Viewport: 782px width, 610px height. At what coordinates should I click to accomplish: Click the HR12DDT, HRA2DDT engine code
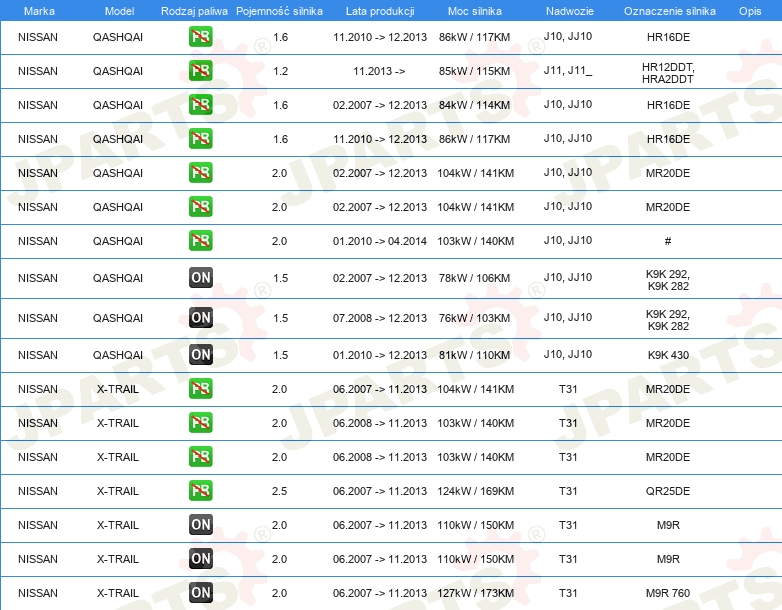click(668, 73)
